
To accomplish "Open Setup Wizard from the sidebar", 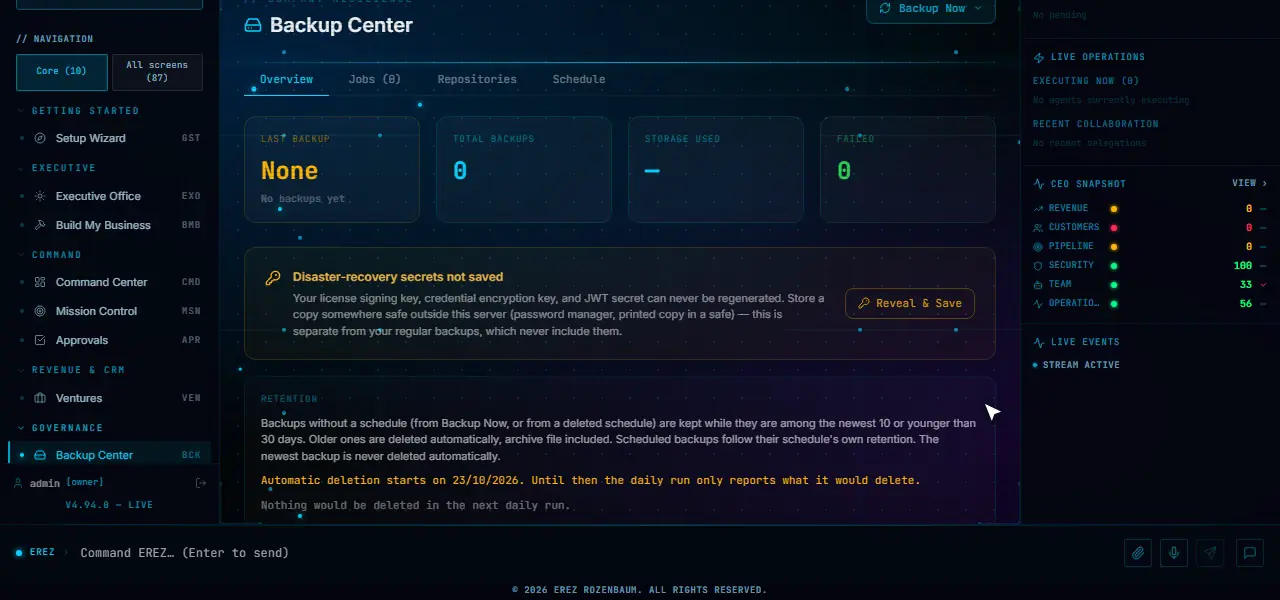I will (x=110, y=138).
